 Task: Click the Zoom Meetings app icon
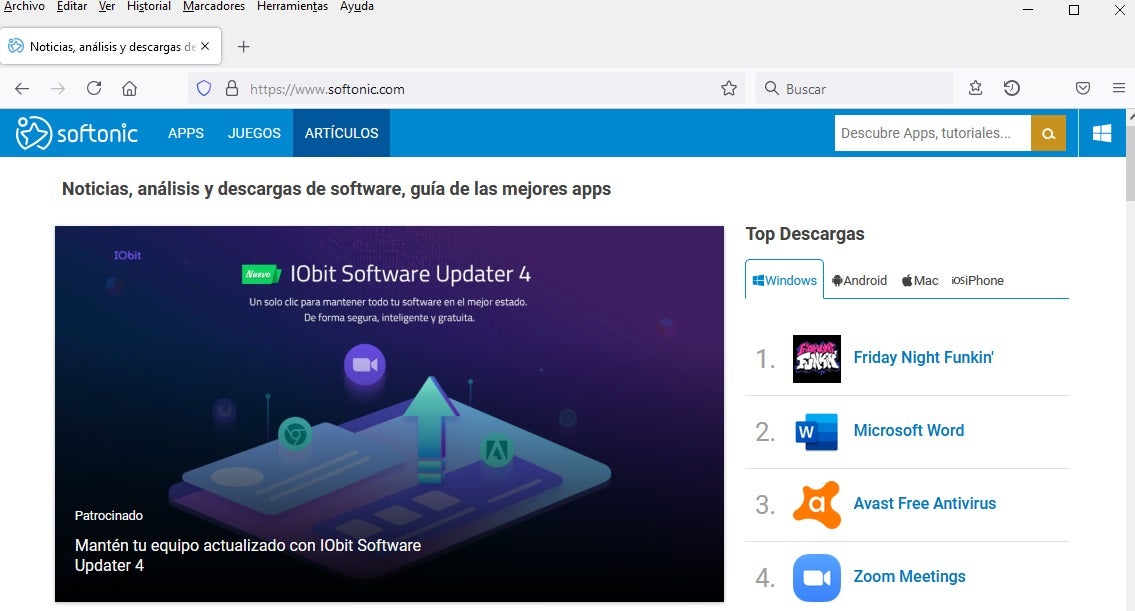point(817,578)
